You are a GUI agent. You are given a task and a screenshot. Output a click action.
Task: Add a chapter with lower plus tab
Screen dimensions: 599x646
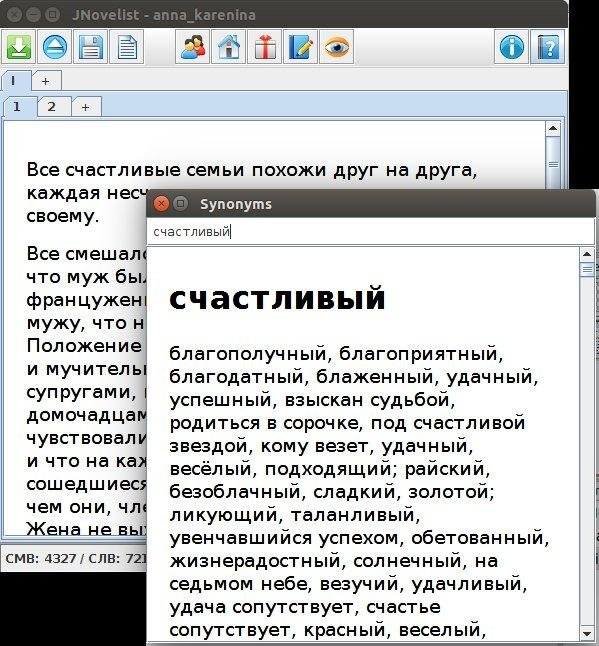pos(86,107)
